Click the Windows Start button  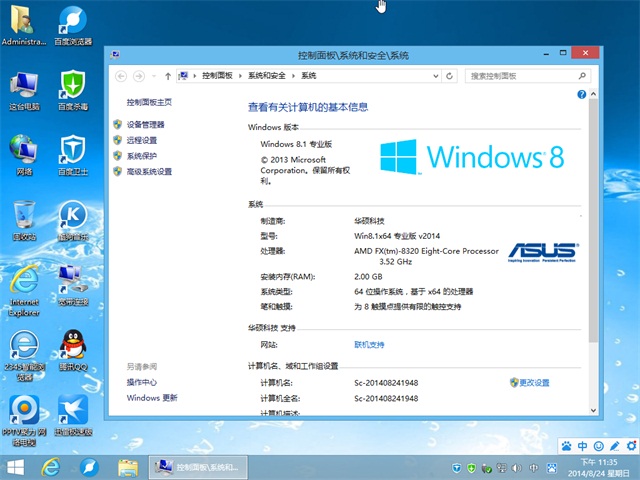tap(16, 467)
